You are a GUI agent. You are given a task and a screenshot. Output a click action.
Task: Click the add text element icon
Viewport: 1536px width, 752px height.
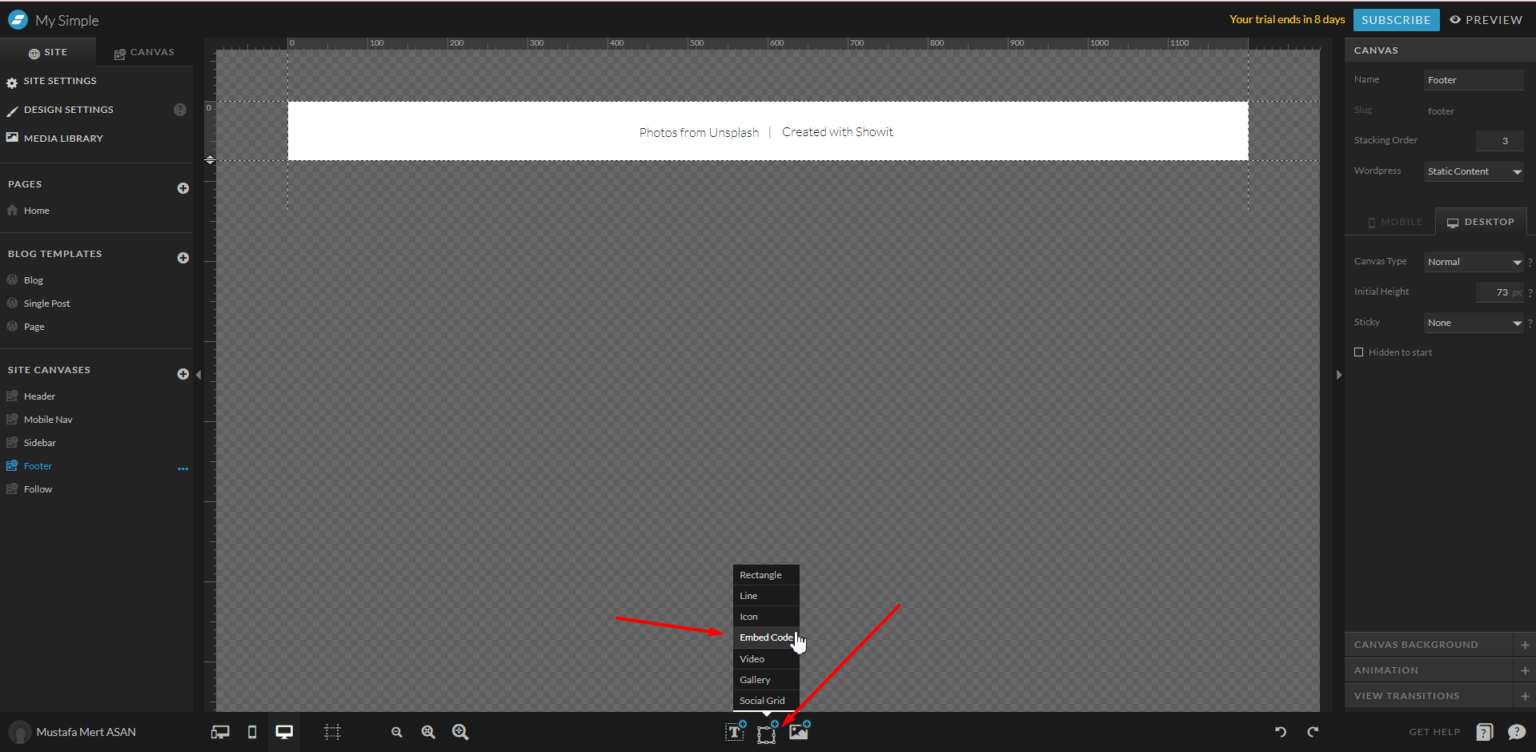click(734, 731)
